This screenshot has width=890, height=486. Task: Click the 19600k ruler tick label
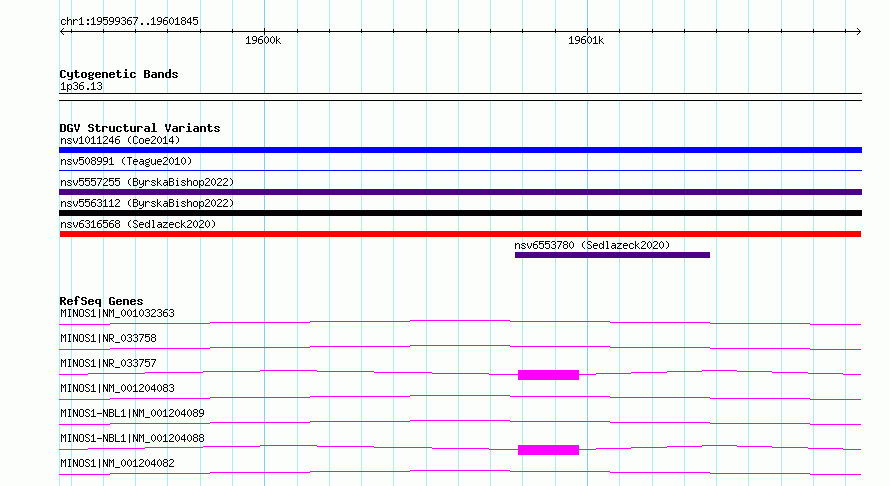click(x=263, y=40)
